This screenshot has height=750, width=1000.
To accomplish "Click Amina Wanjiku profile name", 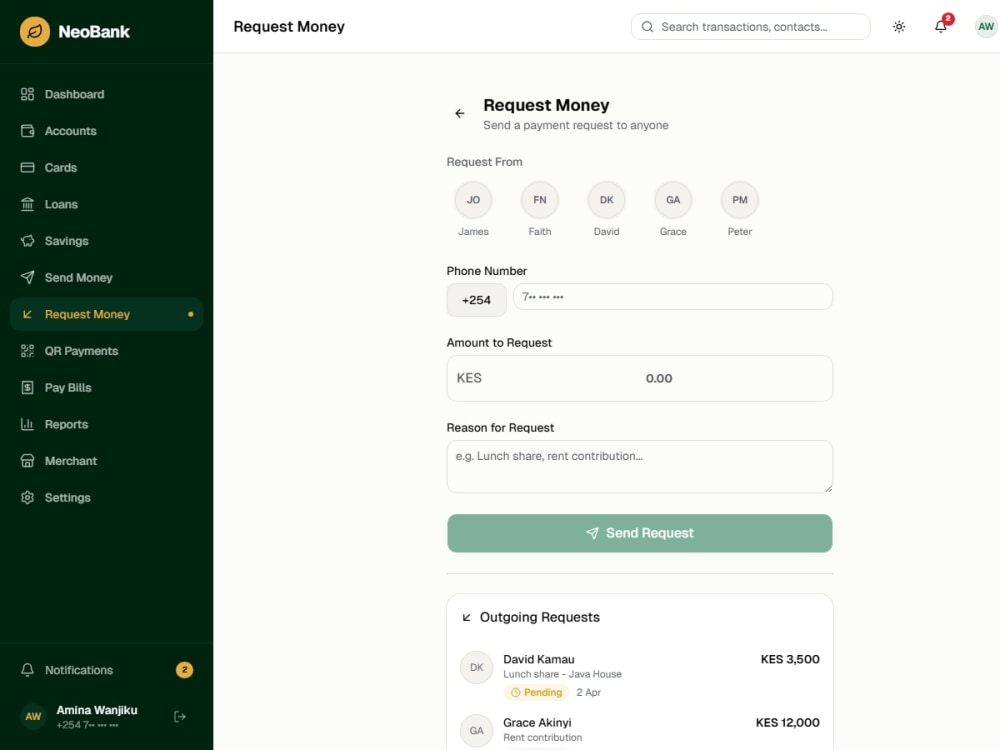I will click(97, 710).
